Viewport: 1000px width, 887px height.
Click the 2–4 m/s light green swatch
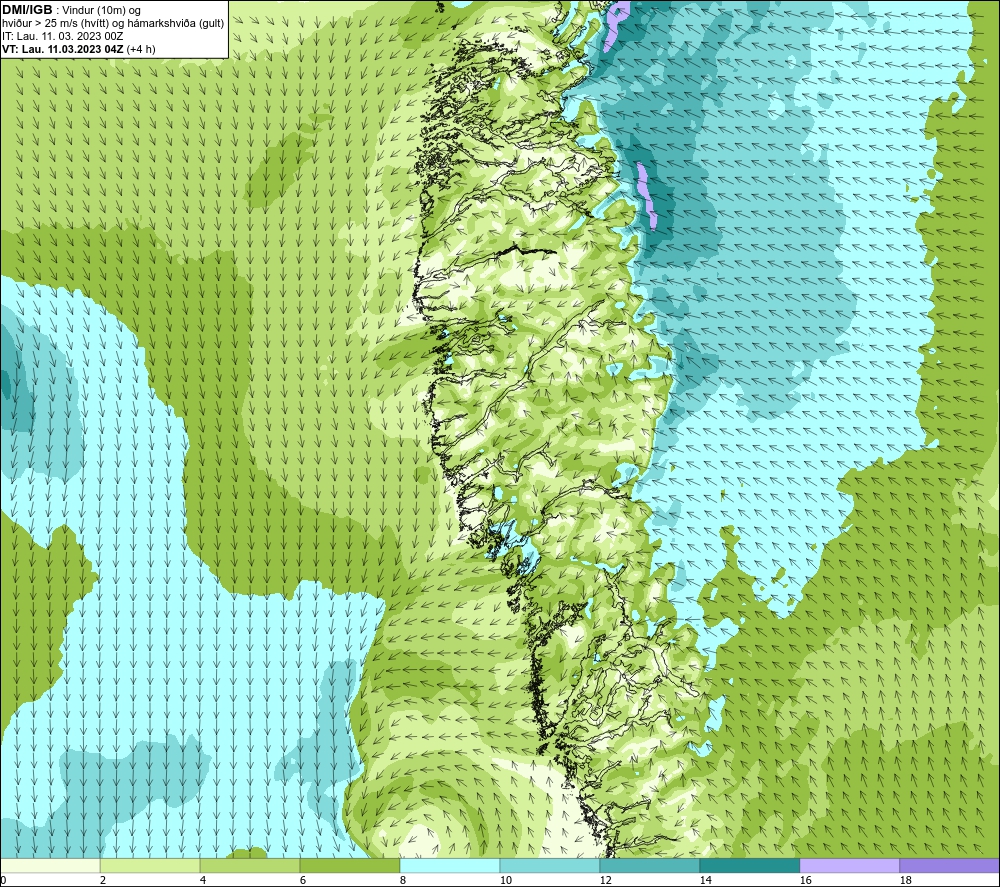[150, 866]
